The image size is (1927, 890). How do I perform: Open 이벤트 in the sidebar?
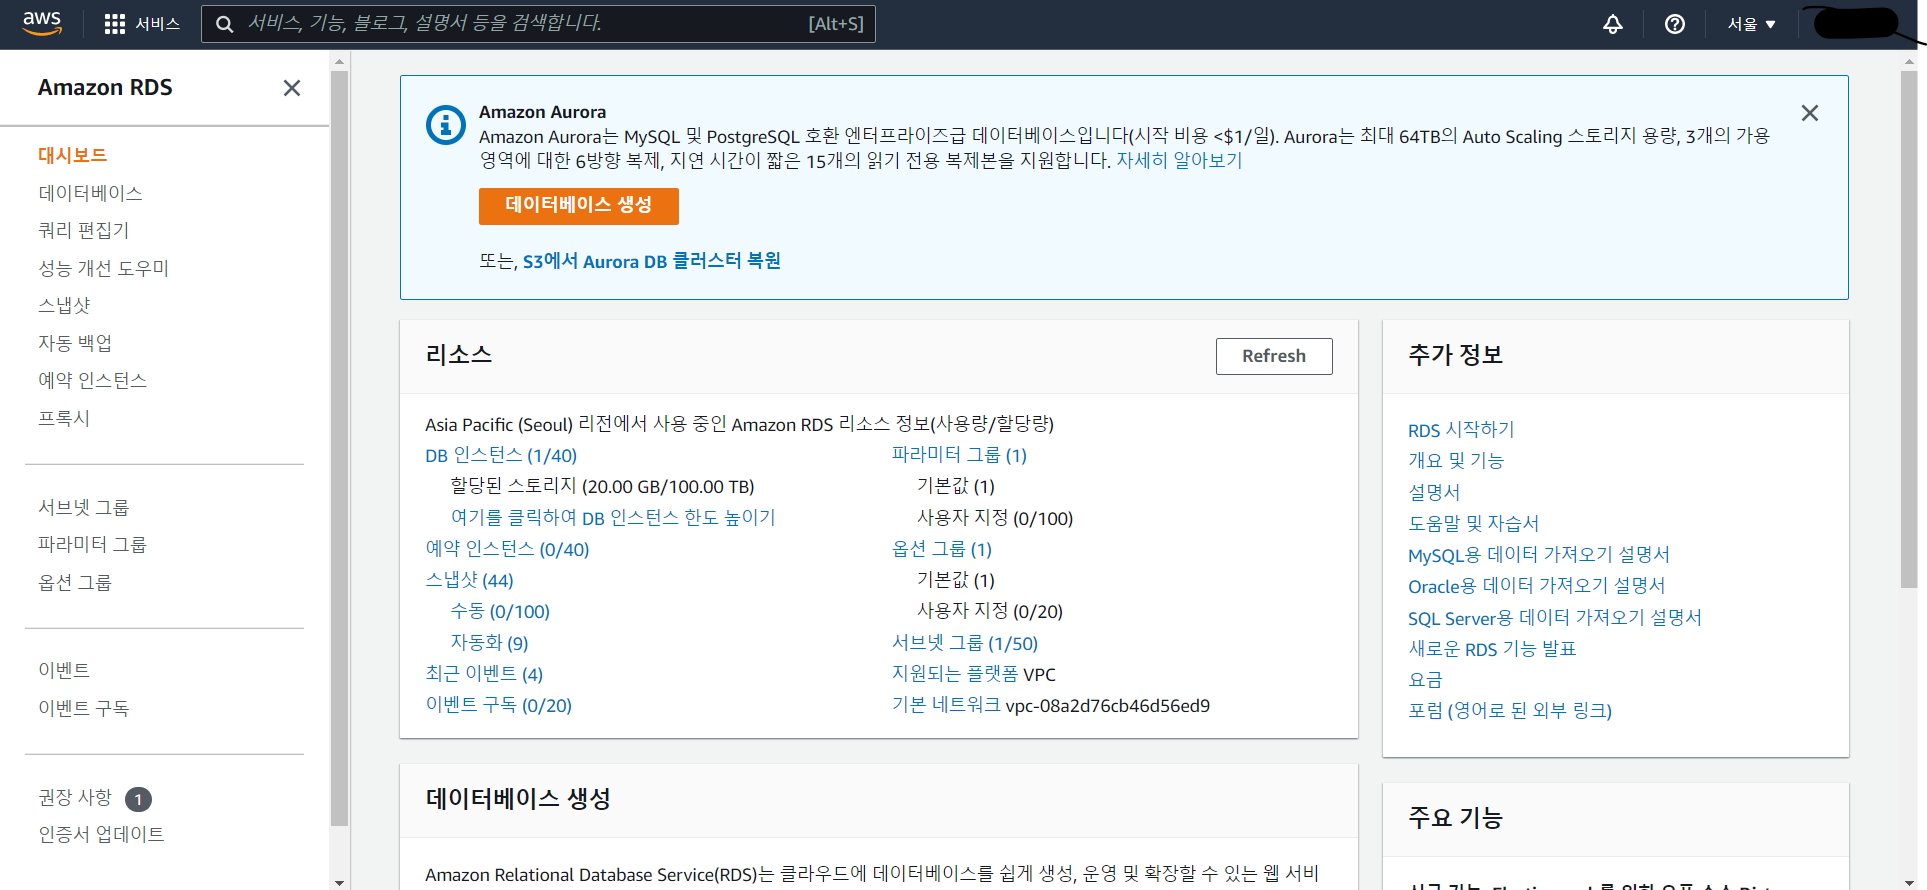point(64,670)
